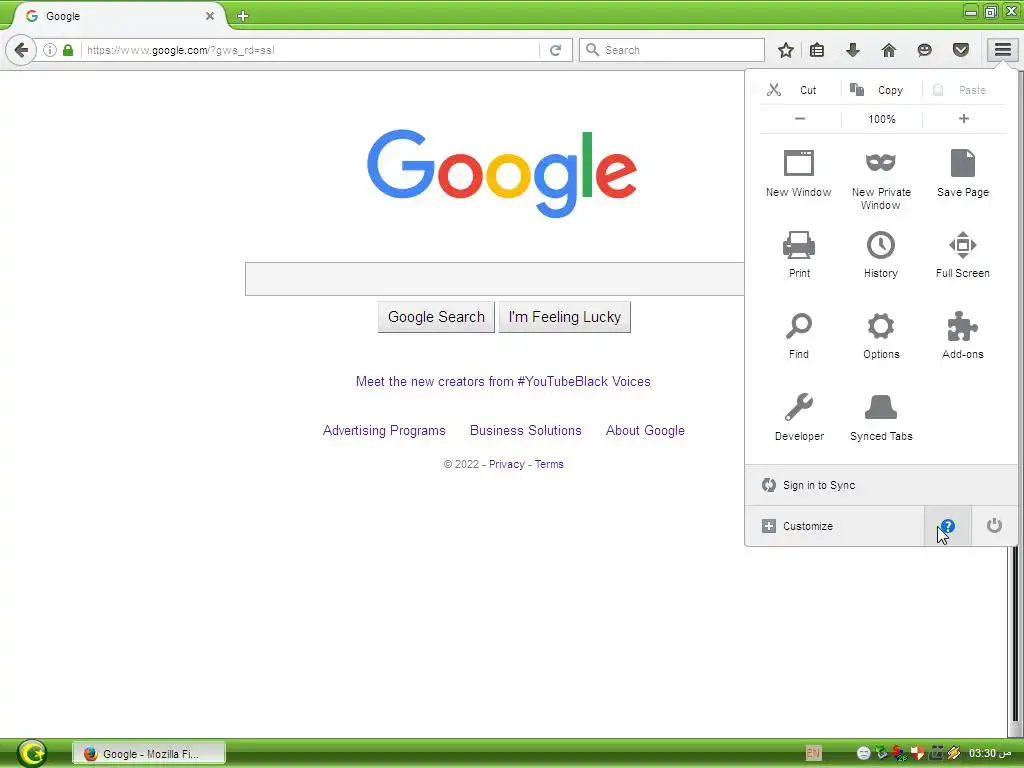Click I'm Feeling Lucky button
Image resolution: width=1024 pixels, height=768 pixels.
565,317
